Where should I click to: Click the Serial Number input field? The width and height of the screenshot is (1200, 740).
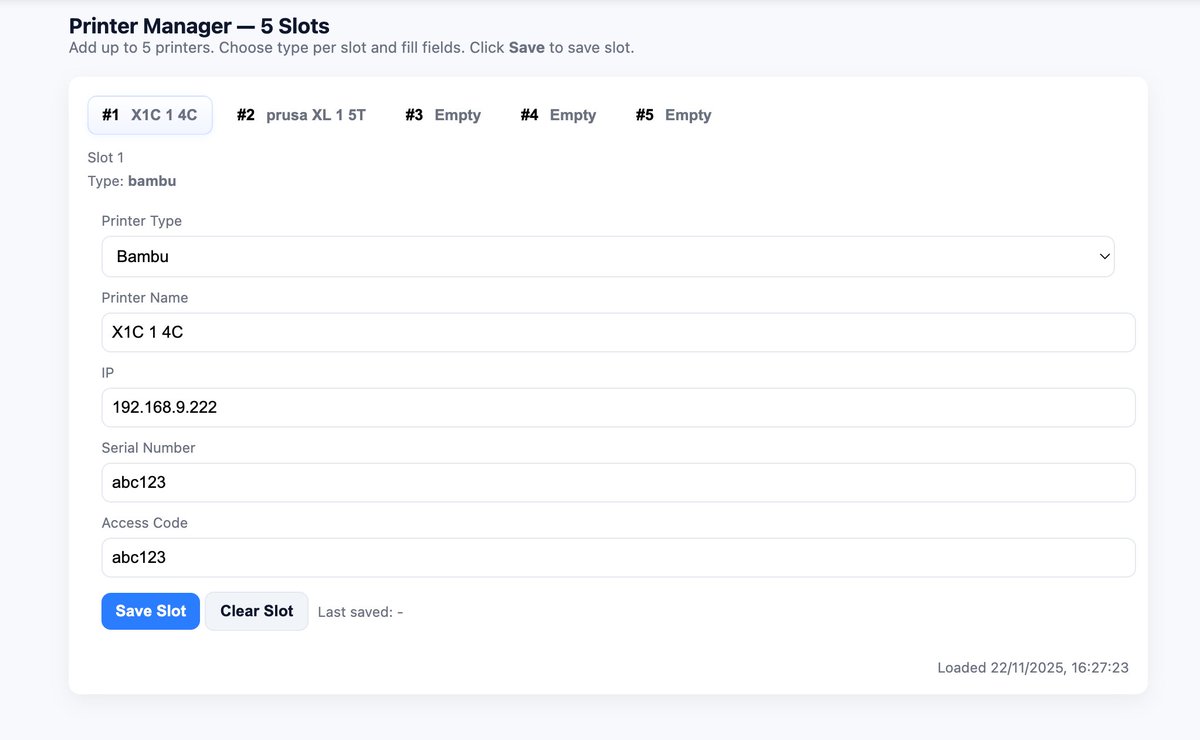click(618, 482)
